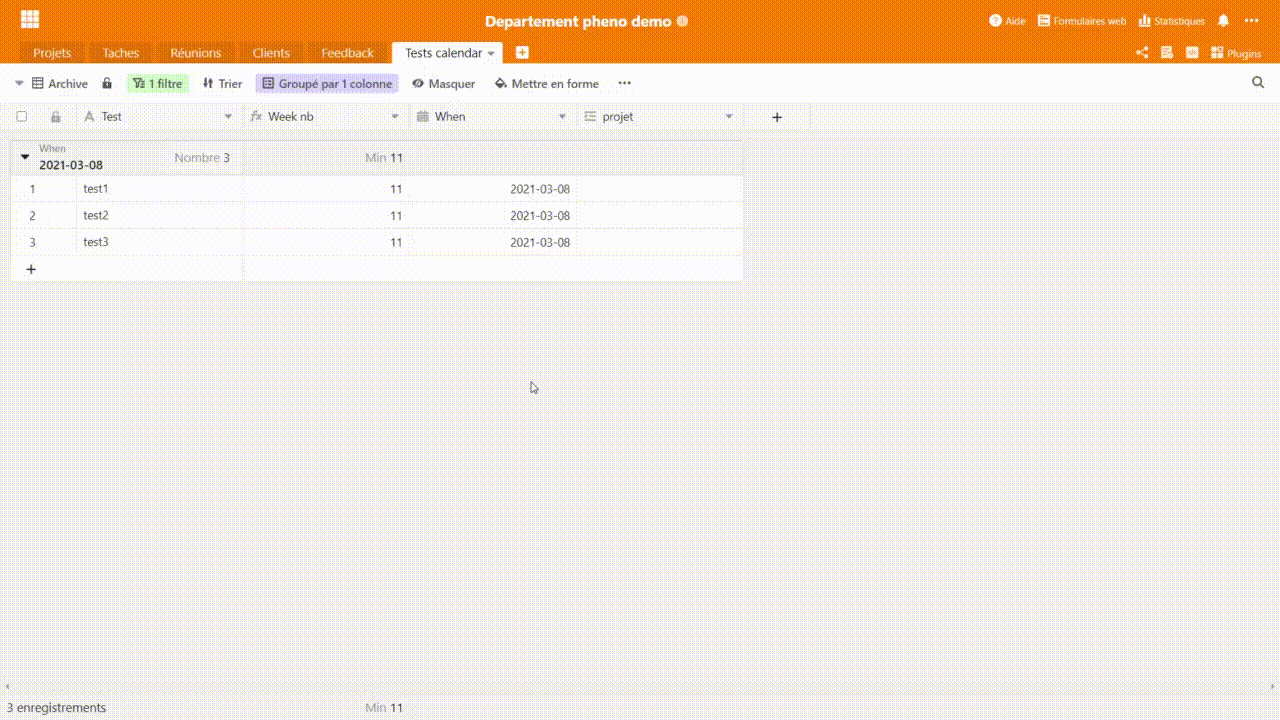Open the Plugins panel

click(1236, 53)
